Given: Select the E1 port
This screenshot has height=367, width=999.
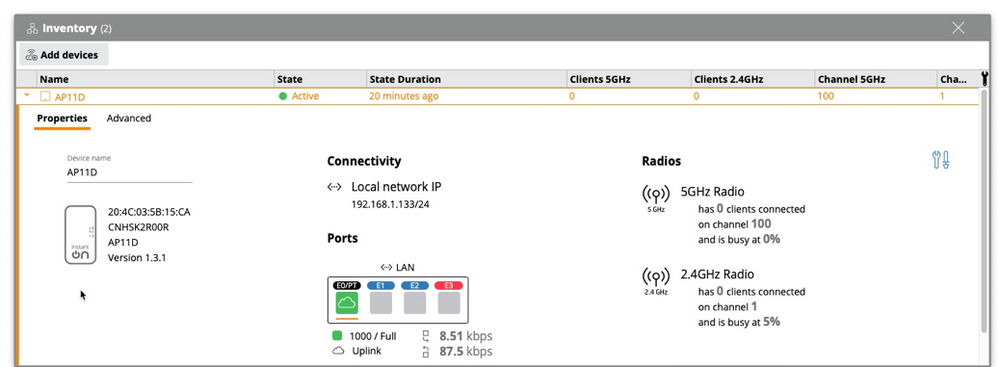Looking at the screenshot, I should point(381,303).
